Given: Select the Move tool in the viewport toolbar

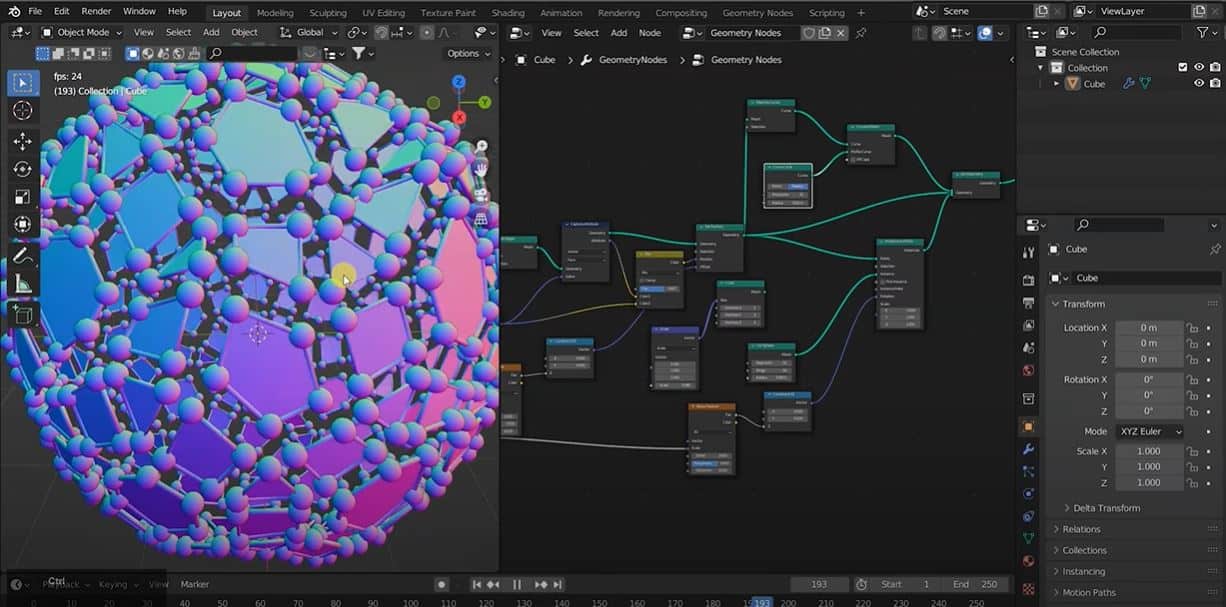Looking at the screenshot, I should [x=23, y=142].
